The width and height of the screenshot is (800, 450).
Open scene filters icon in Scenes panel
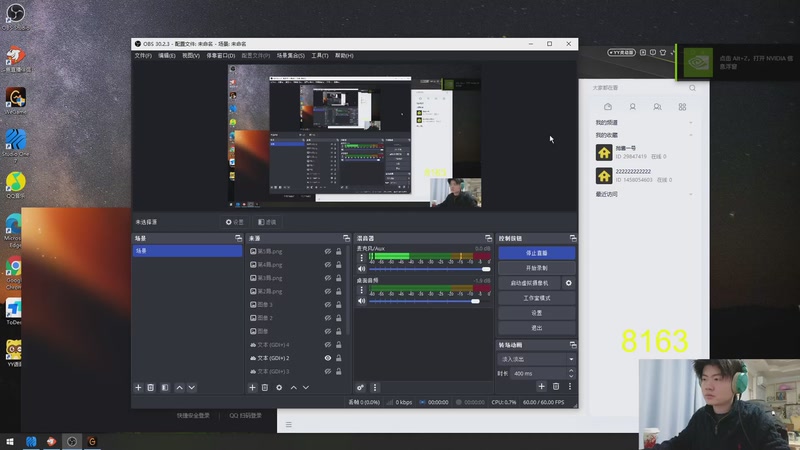[x=165, y=388]
